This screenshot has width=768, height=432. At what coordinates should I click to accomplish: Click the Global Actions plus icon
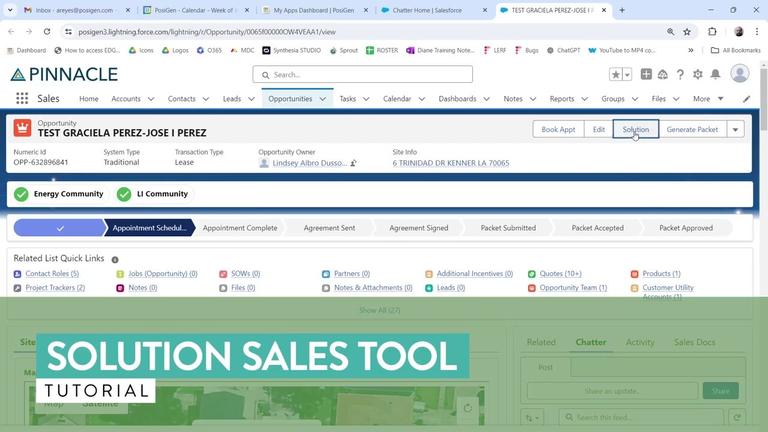tap(646, 74)
